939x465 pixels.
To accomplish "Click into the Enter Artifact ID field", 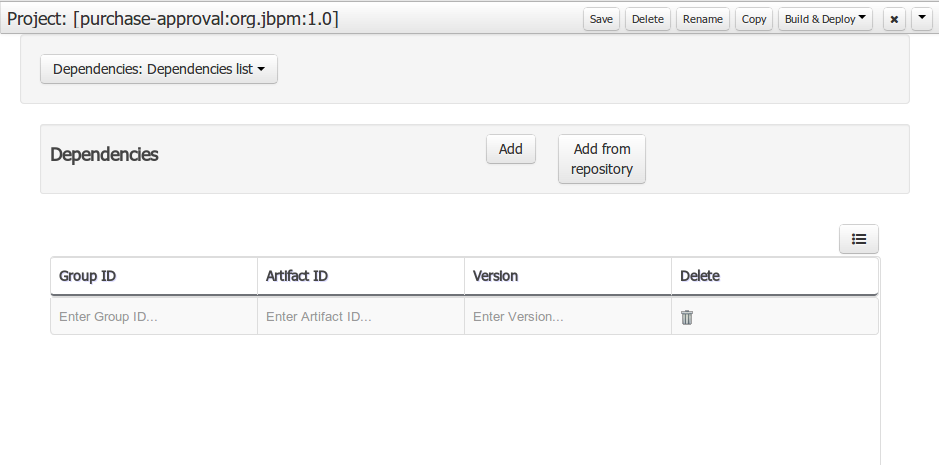I will [360, 316].
